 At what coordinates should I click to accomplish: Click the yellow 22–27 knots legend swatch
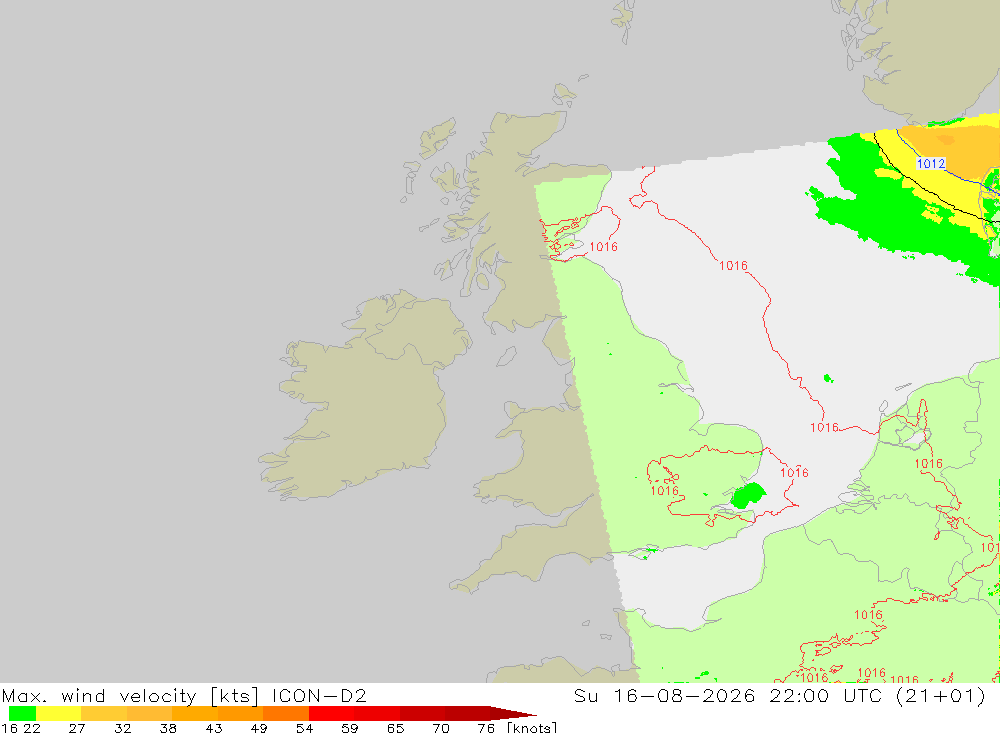(x=59, y=713)
